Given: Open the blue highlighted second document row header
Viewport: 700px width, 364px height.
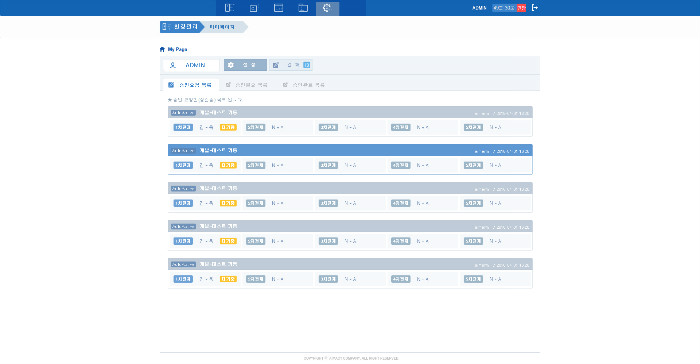Looking at the screenshot, I should pyautogui.click(x=350, y=151).
